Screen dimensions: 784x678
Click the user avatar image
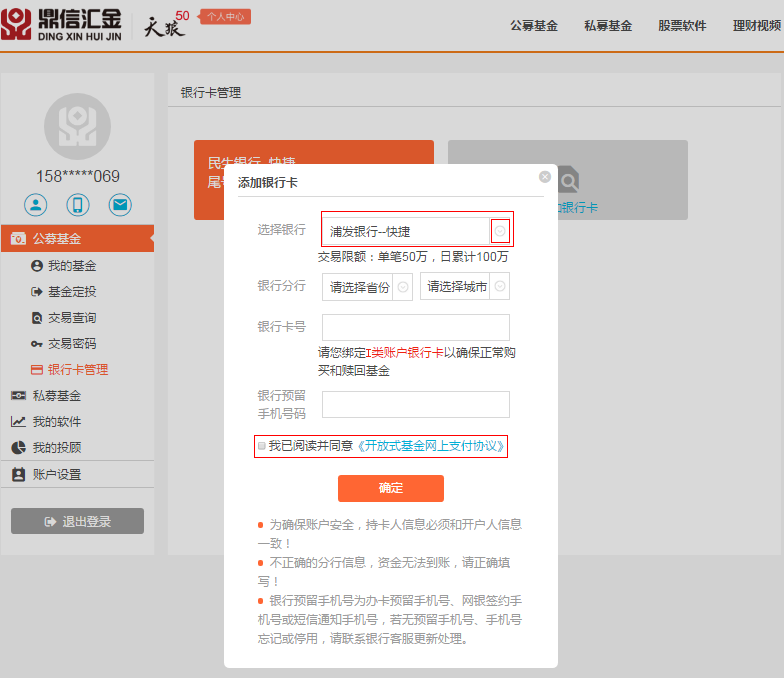pyautogui.click(x=78, y=126)
